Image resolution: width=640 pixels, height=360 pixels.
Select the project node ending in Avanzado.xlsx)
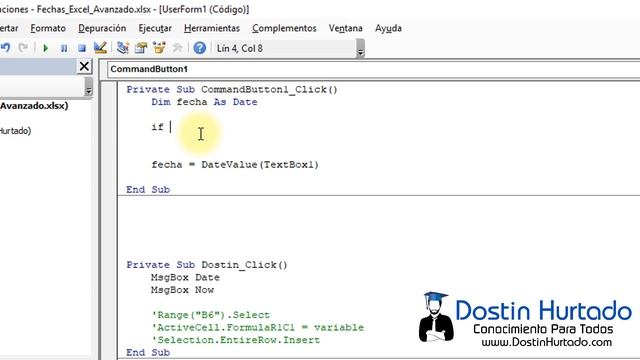click(34, 106)
